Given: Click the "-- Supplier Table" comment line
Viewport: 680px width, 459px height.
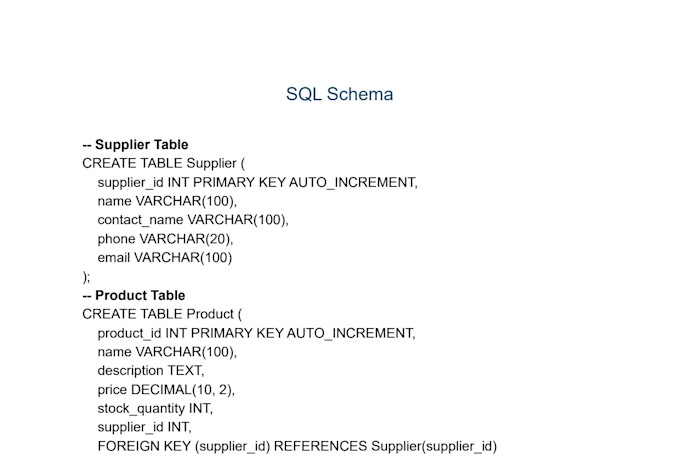Looking at the screenshot, I should pyautogui.click(x=135, y=145).
